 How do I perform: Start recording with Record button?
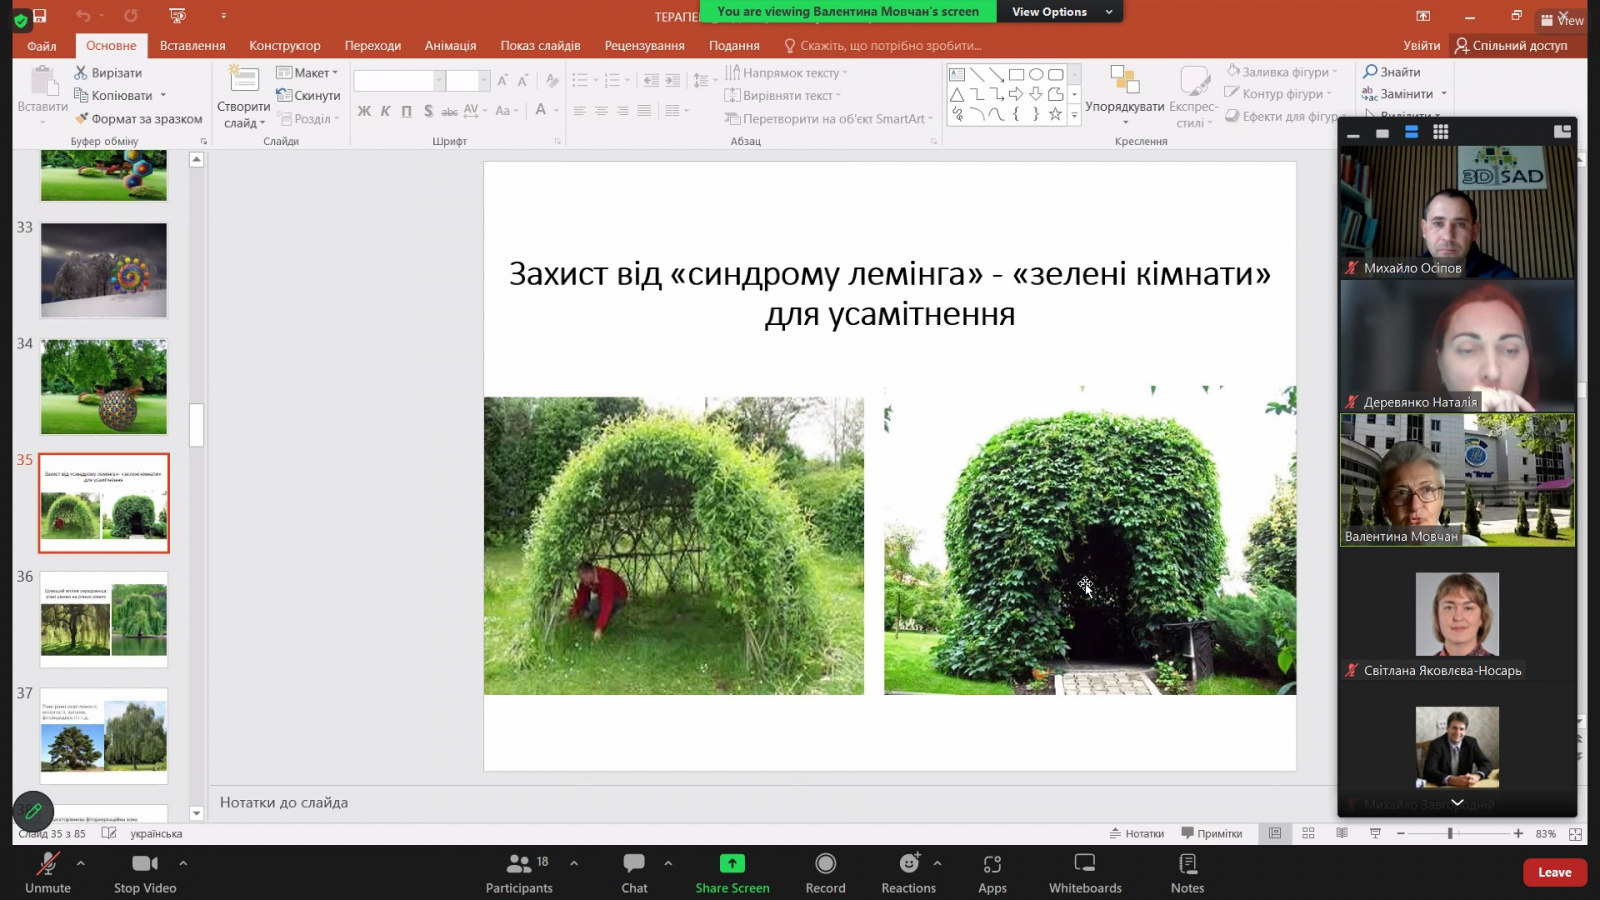pos(825,872)
